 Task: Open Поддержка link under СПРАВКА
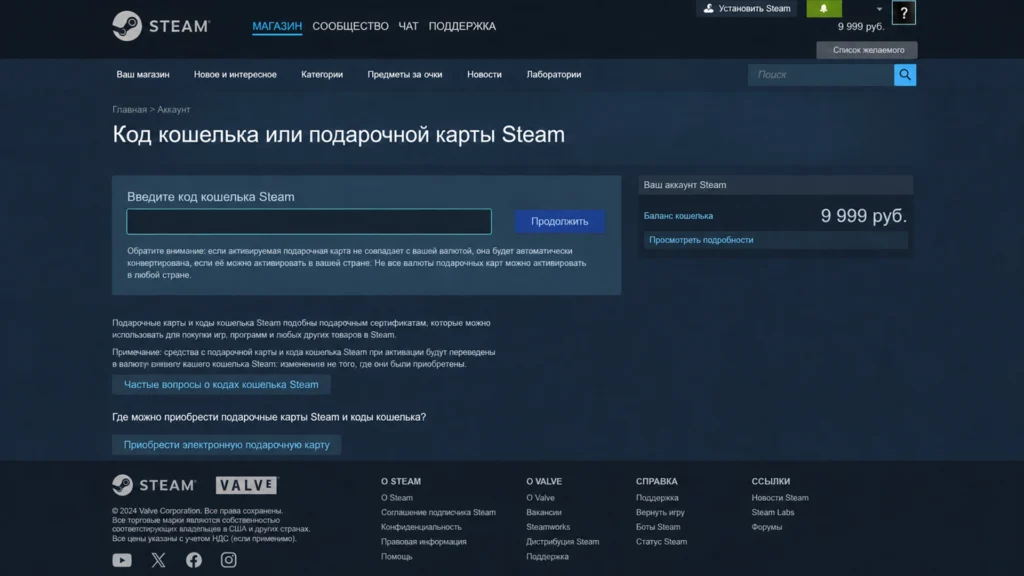coord(657,498)
